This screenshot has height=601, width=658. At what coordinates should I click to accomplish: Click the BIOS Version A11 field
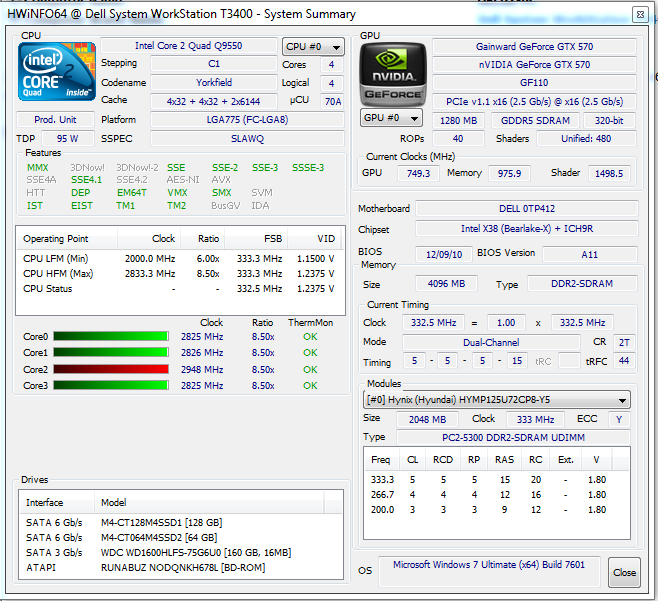[x=590, y=255]
